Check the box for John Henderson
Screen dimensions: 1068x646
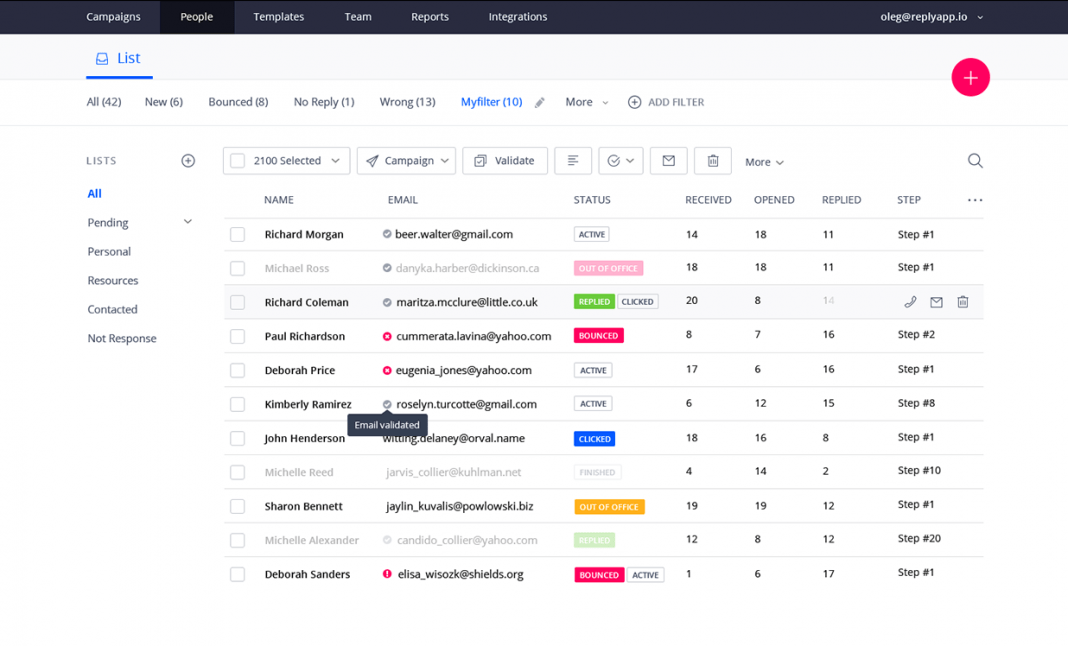[x=237, y=438]
